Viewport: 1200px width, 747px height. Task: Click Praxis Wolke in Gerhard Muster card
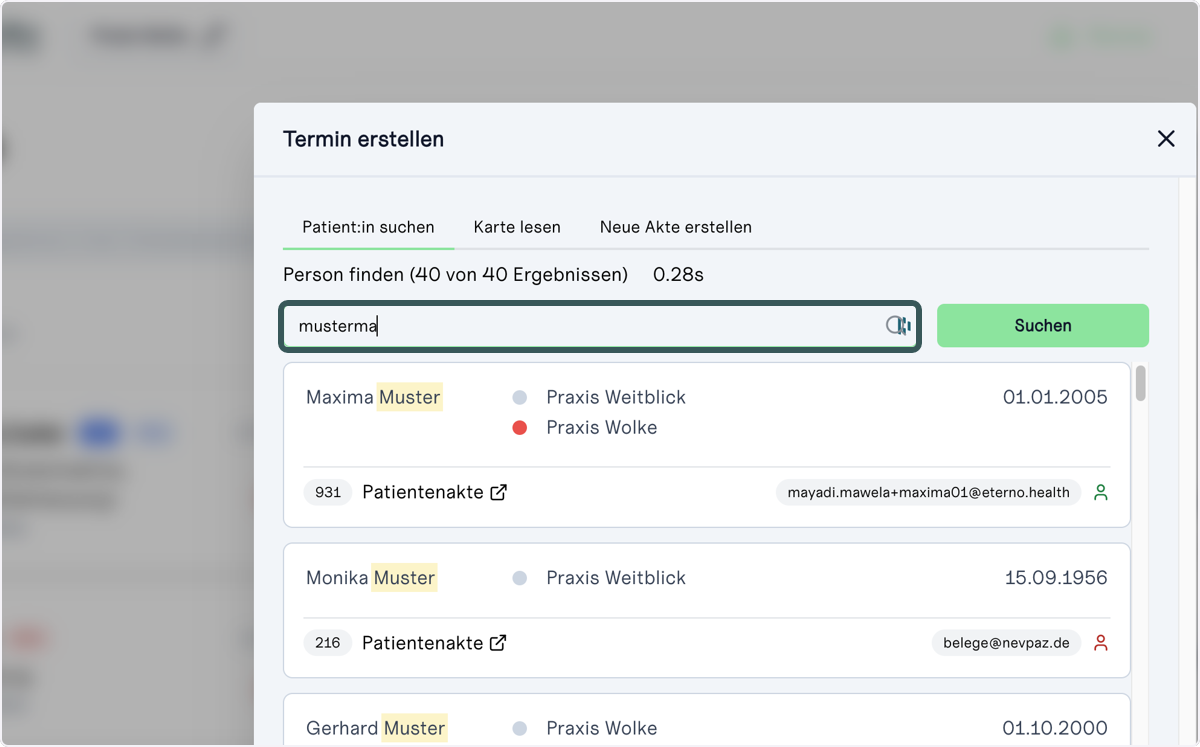coord(602,728)
